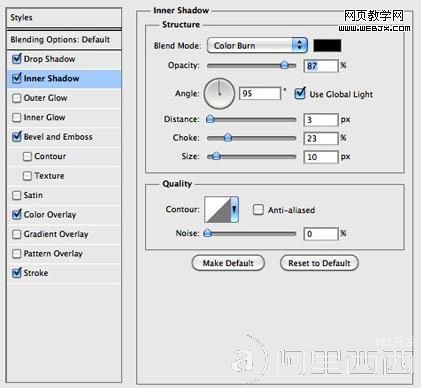Viewport: 421px width, 388px height.
Task: Toggle the Use Global Light checkbox
Action: (x=300, y=94)
